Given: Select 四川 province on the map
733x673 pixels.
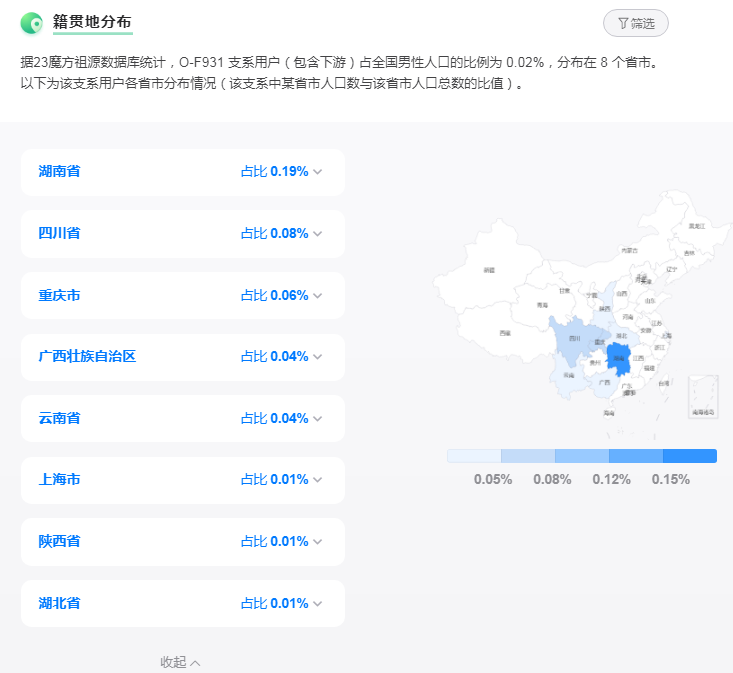Looking at the screenshot, I should [575, 340].
